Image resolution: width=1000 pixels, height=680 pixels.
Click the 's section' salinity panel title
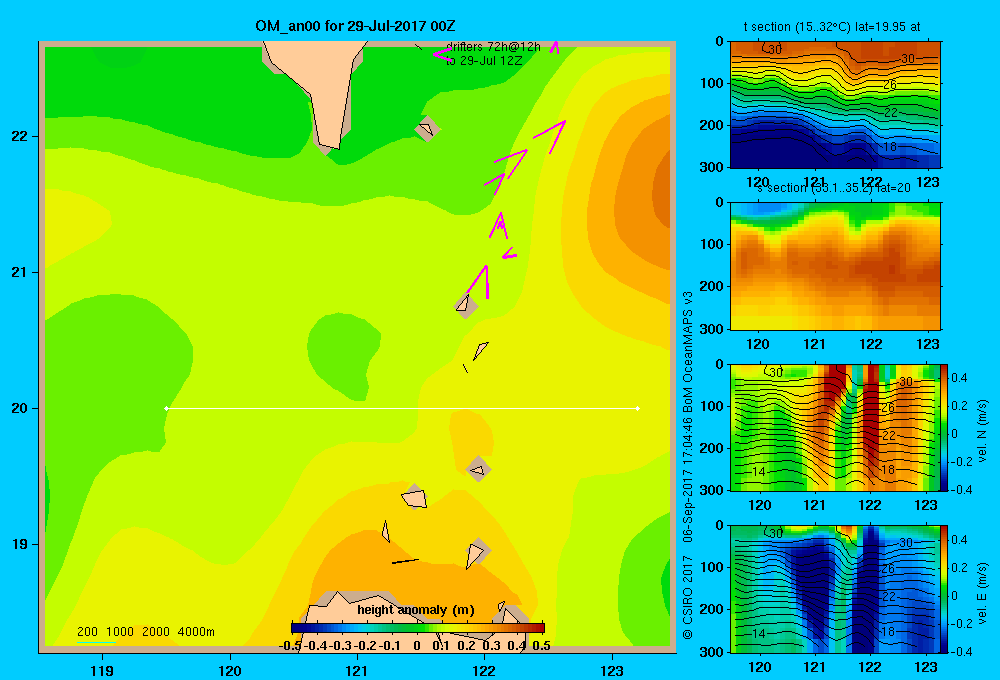(x=834, y=188)
